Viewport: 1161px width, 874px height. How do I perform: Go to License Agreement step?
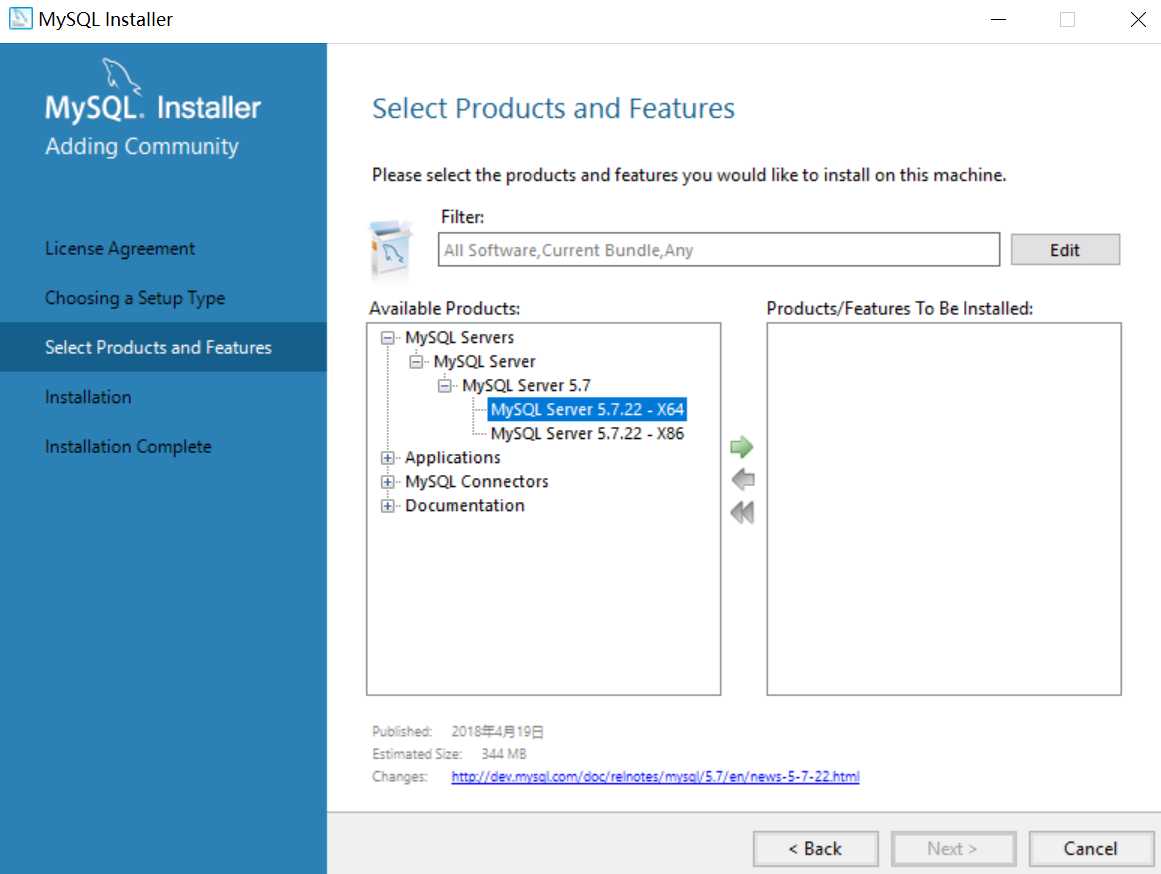(x=120, y=249)
